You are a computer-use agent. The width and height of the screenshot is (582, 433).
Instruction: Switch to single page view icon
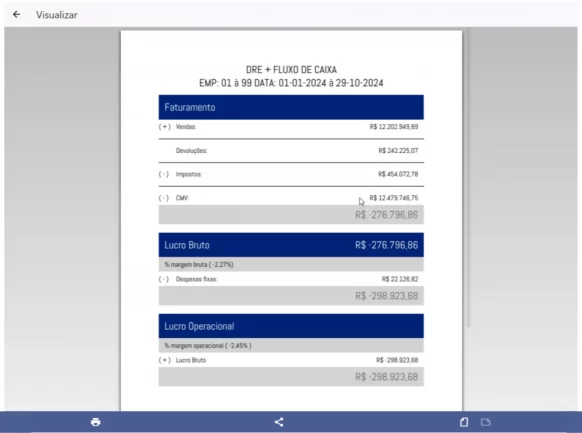pos(464,422)
